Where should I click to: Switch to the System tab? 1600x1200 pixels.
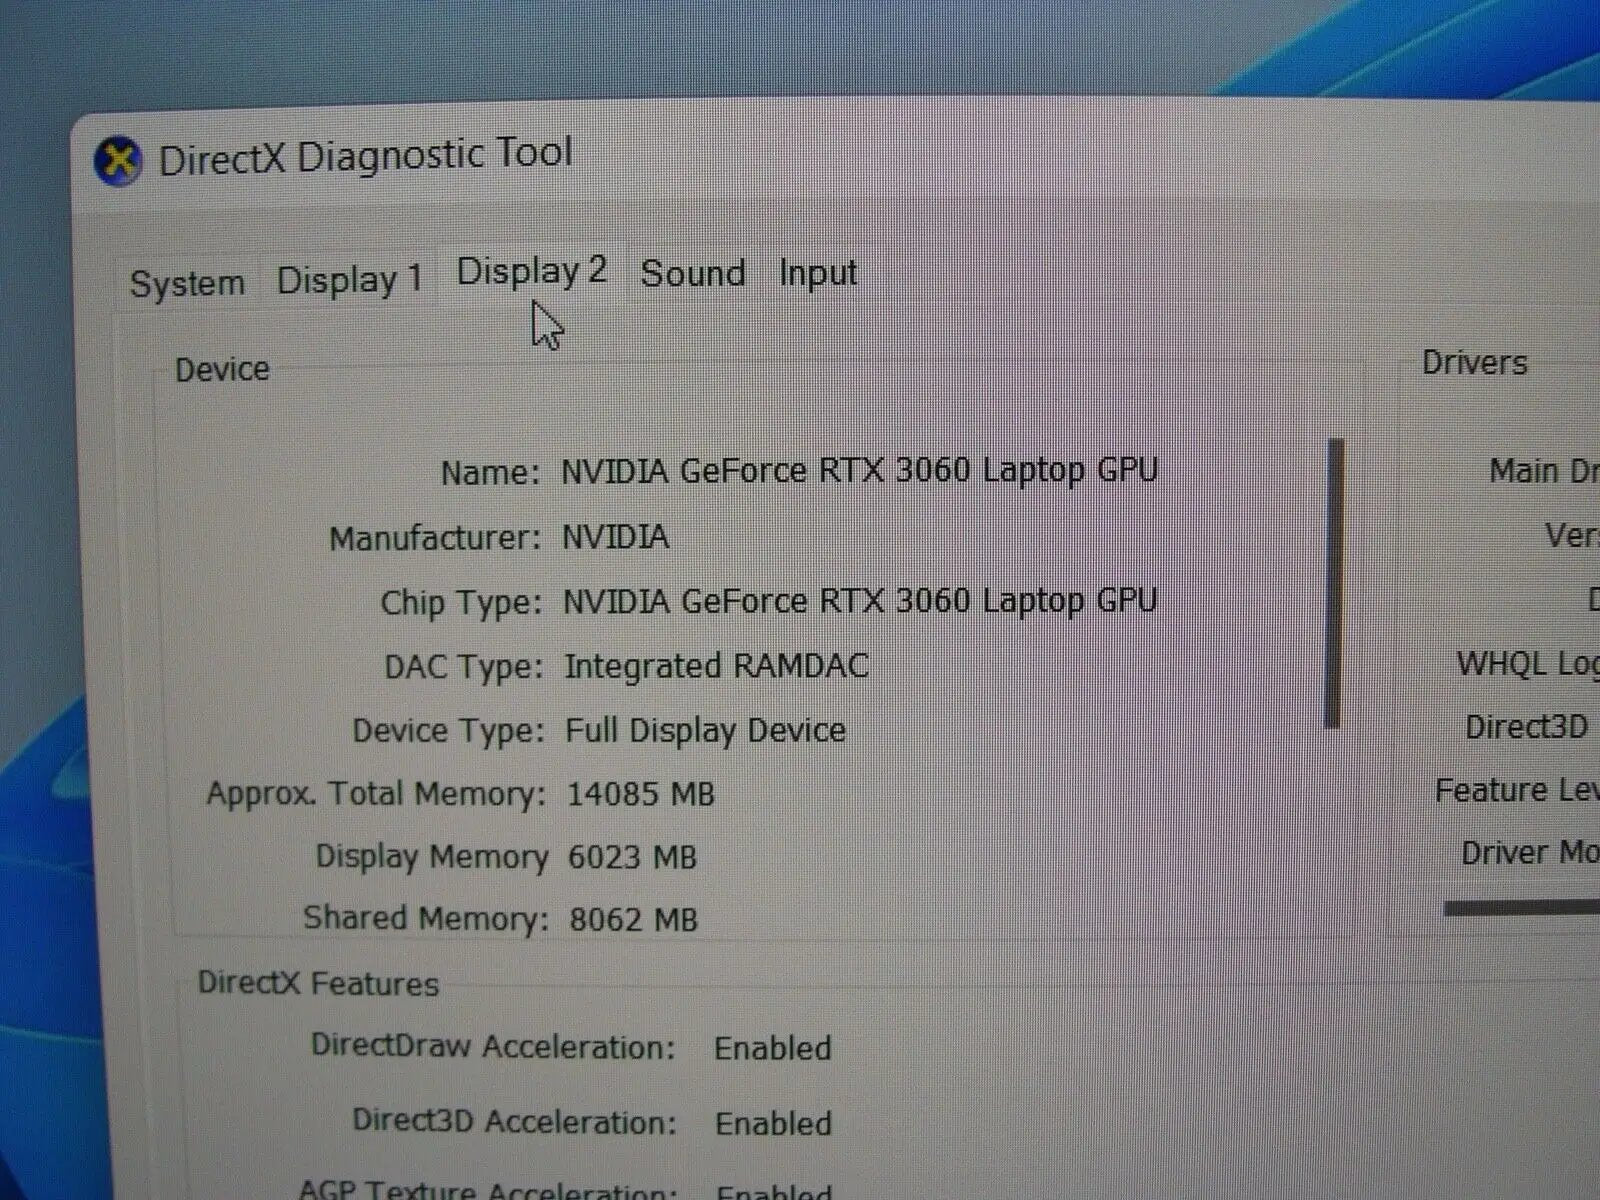[187, 283]
